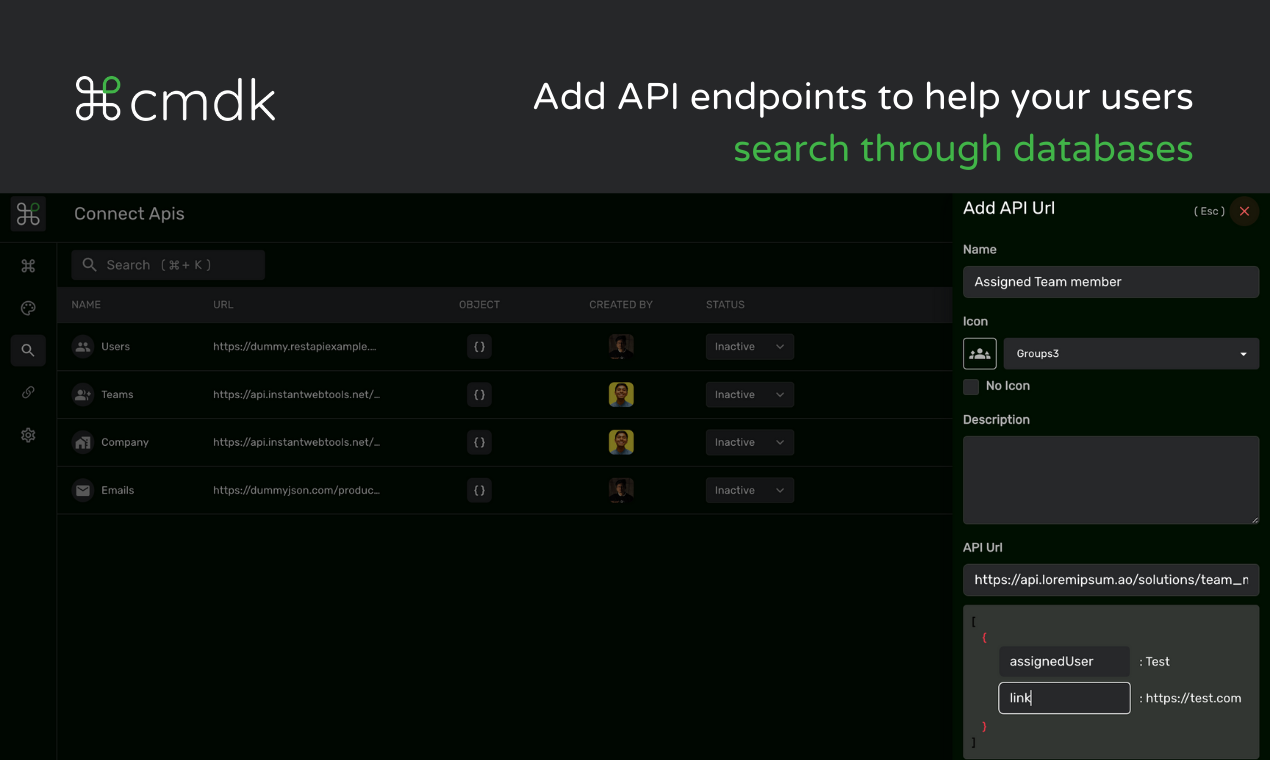
Task: Click the Teams row name text
Action: point(117,395)
